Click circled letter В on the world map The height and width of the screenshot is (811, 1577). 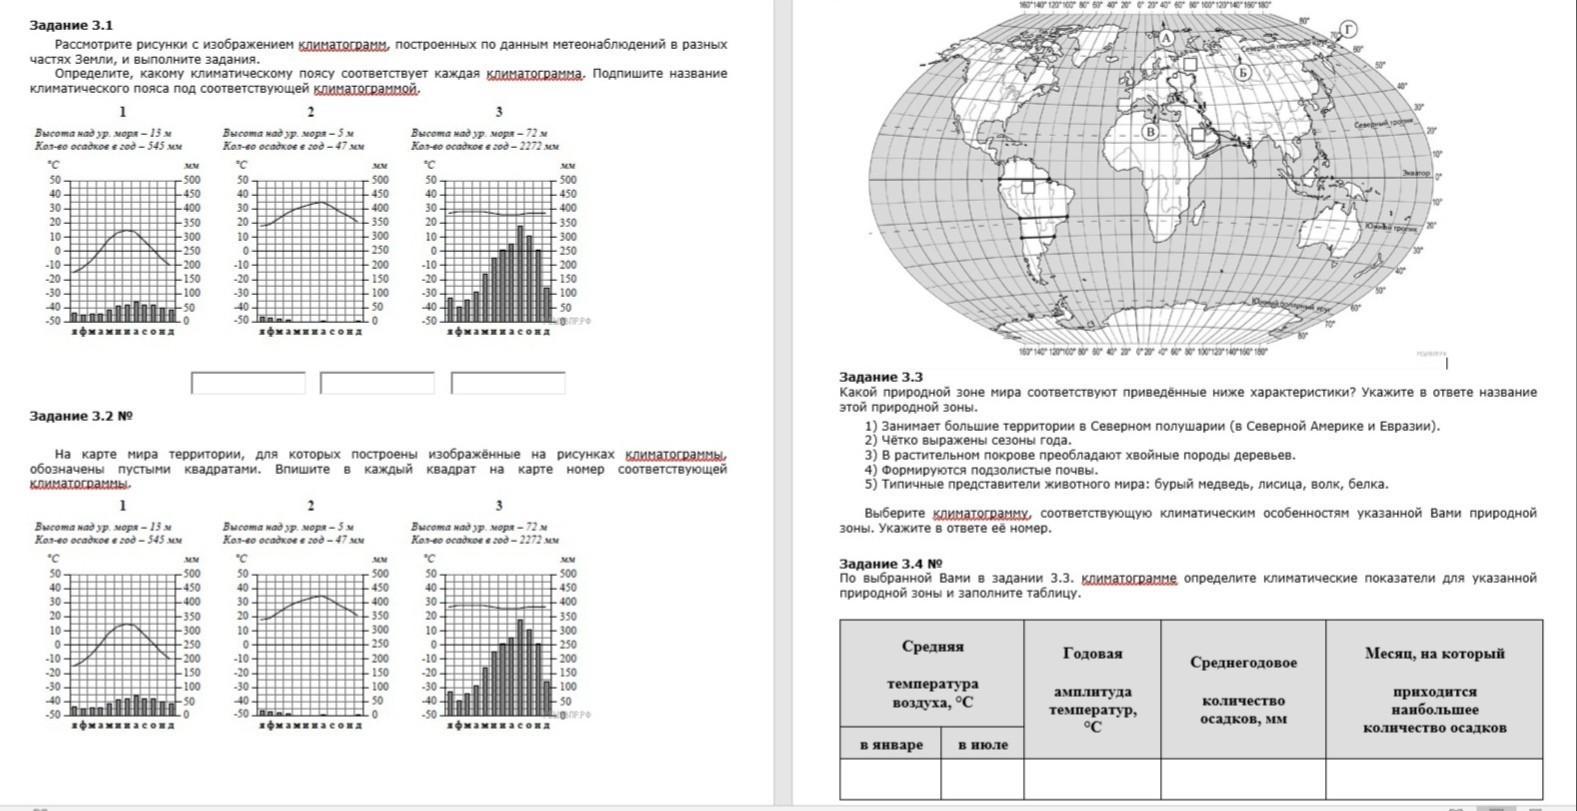pyautogui.click(x=1150, y=131)
